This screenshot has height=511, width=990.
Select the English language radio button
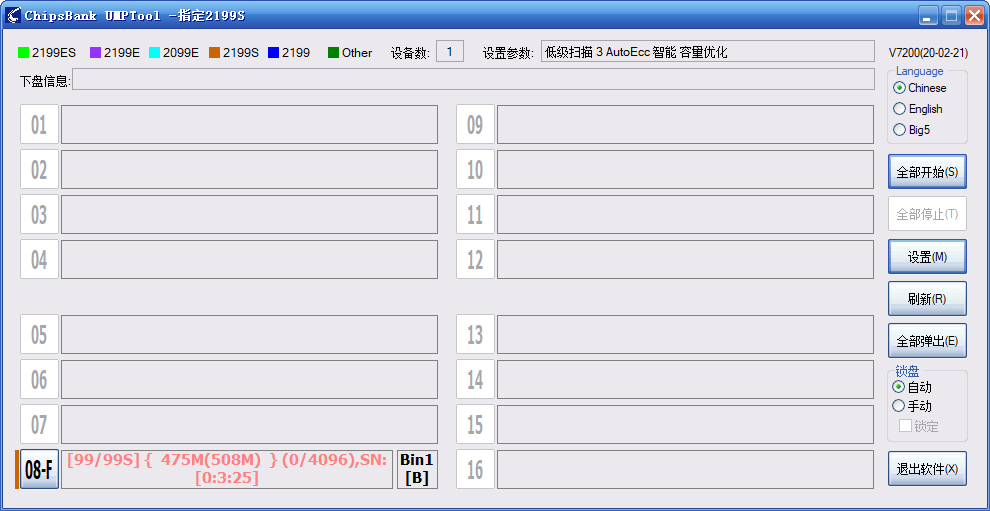(x=899, y=109)
